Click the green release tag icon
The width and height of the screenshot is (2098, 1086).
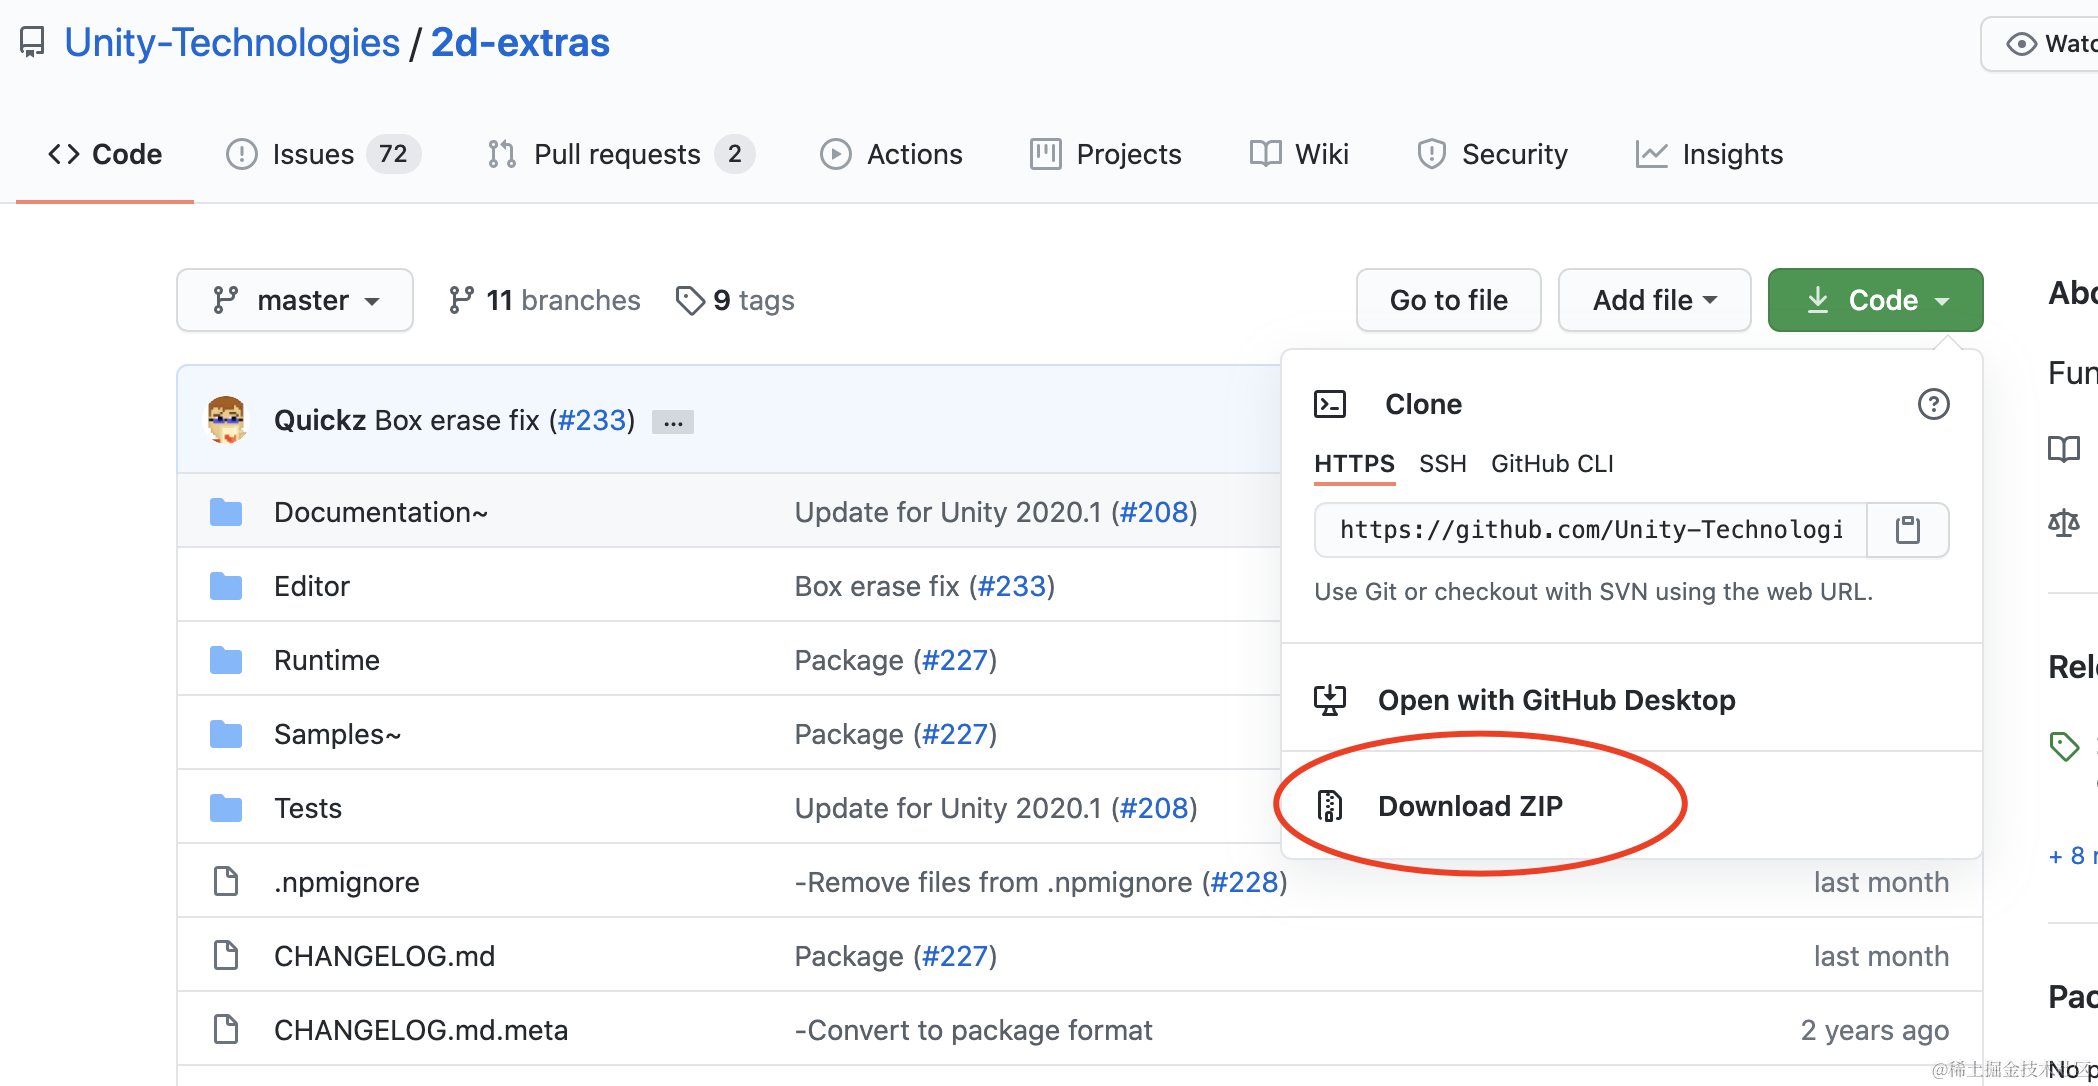pos(2064,746)
